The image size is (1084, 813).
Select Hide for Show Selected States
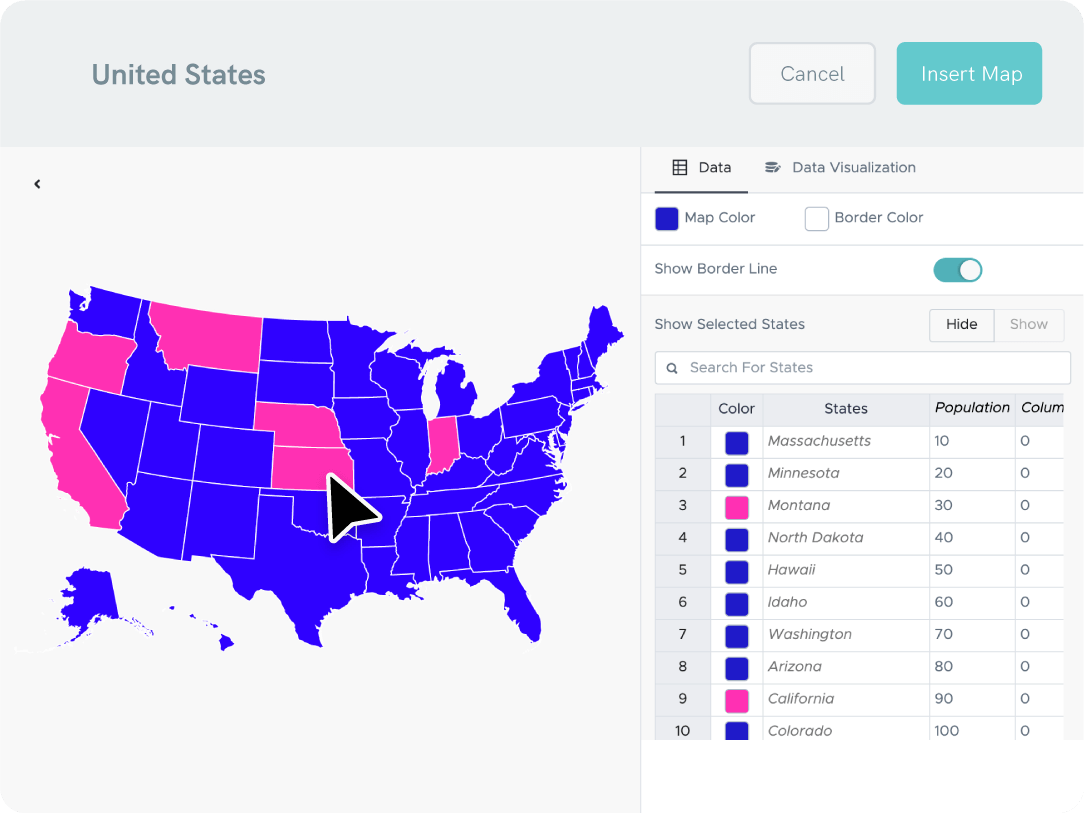click(x=961, y=325)
